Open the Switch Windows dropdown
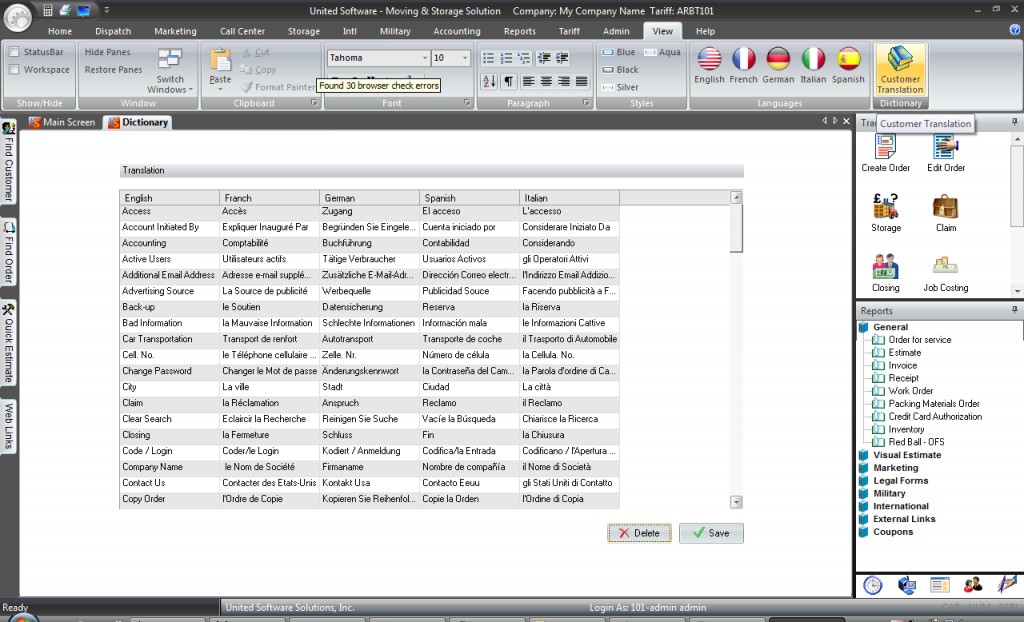1024x622 pixels. click(x=170, y=71)
